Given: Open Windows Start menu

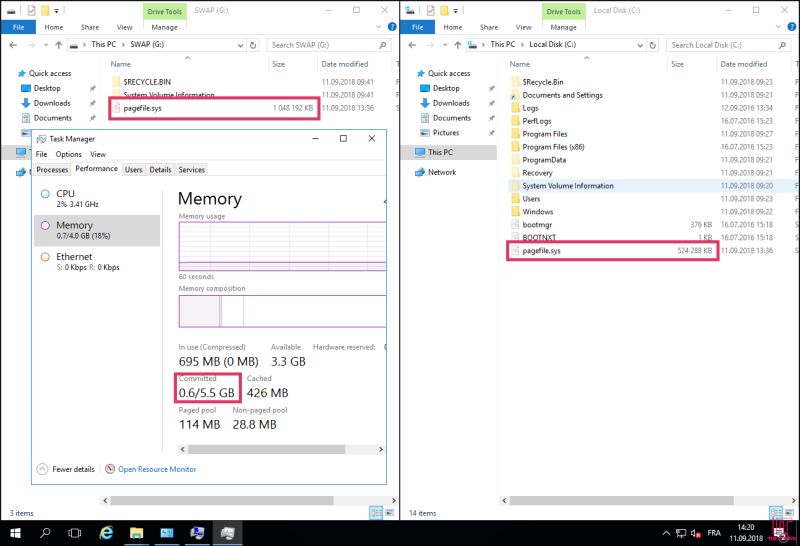Looking at the screenshot, I should click(x=15, y=533).
